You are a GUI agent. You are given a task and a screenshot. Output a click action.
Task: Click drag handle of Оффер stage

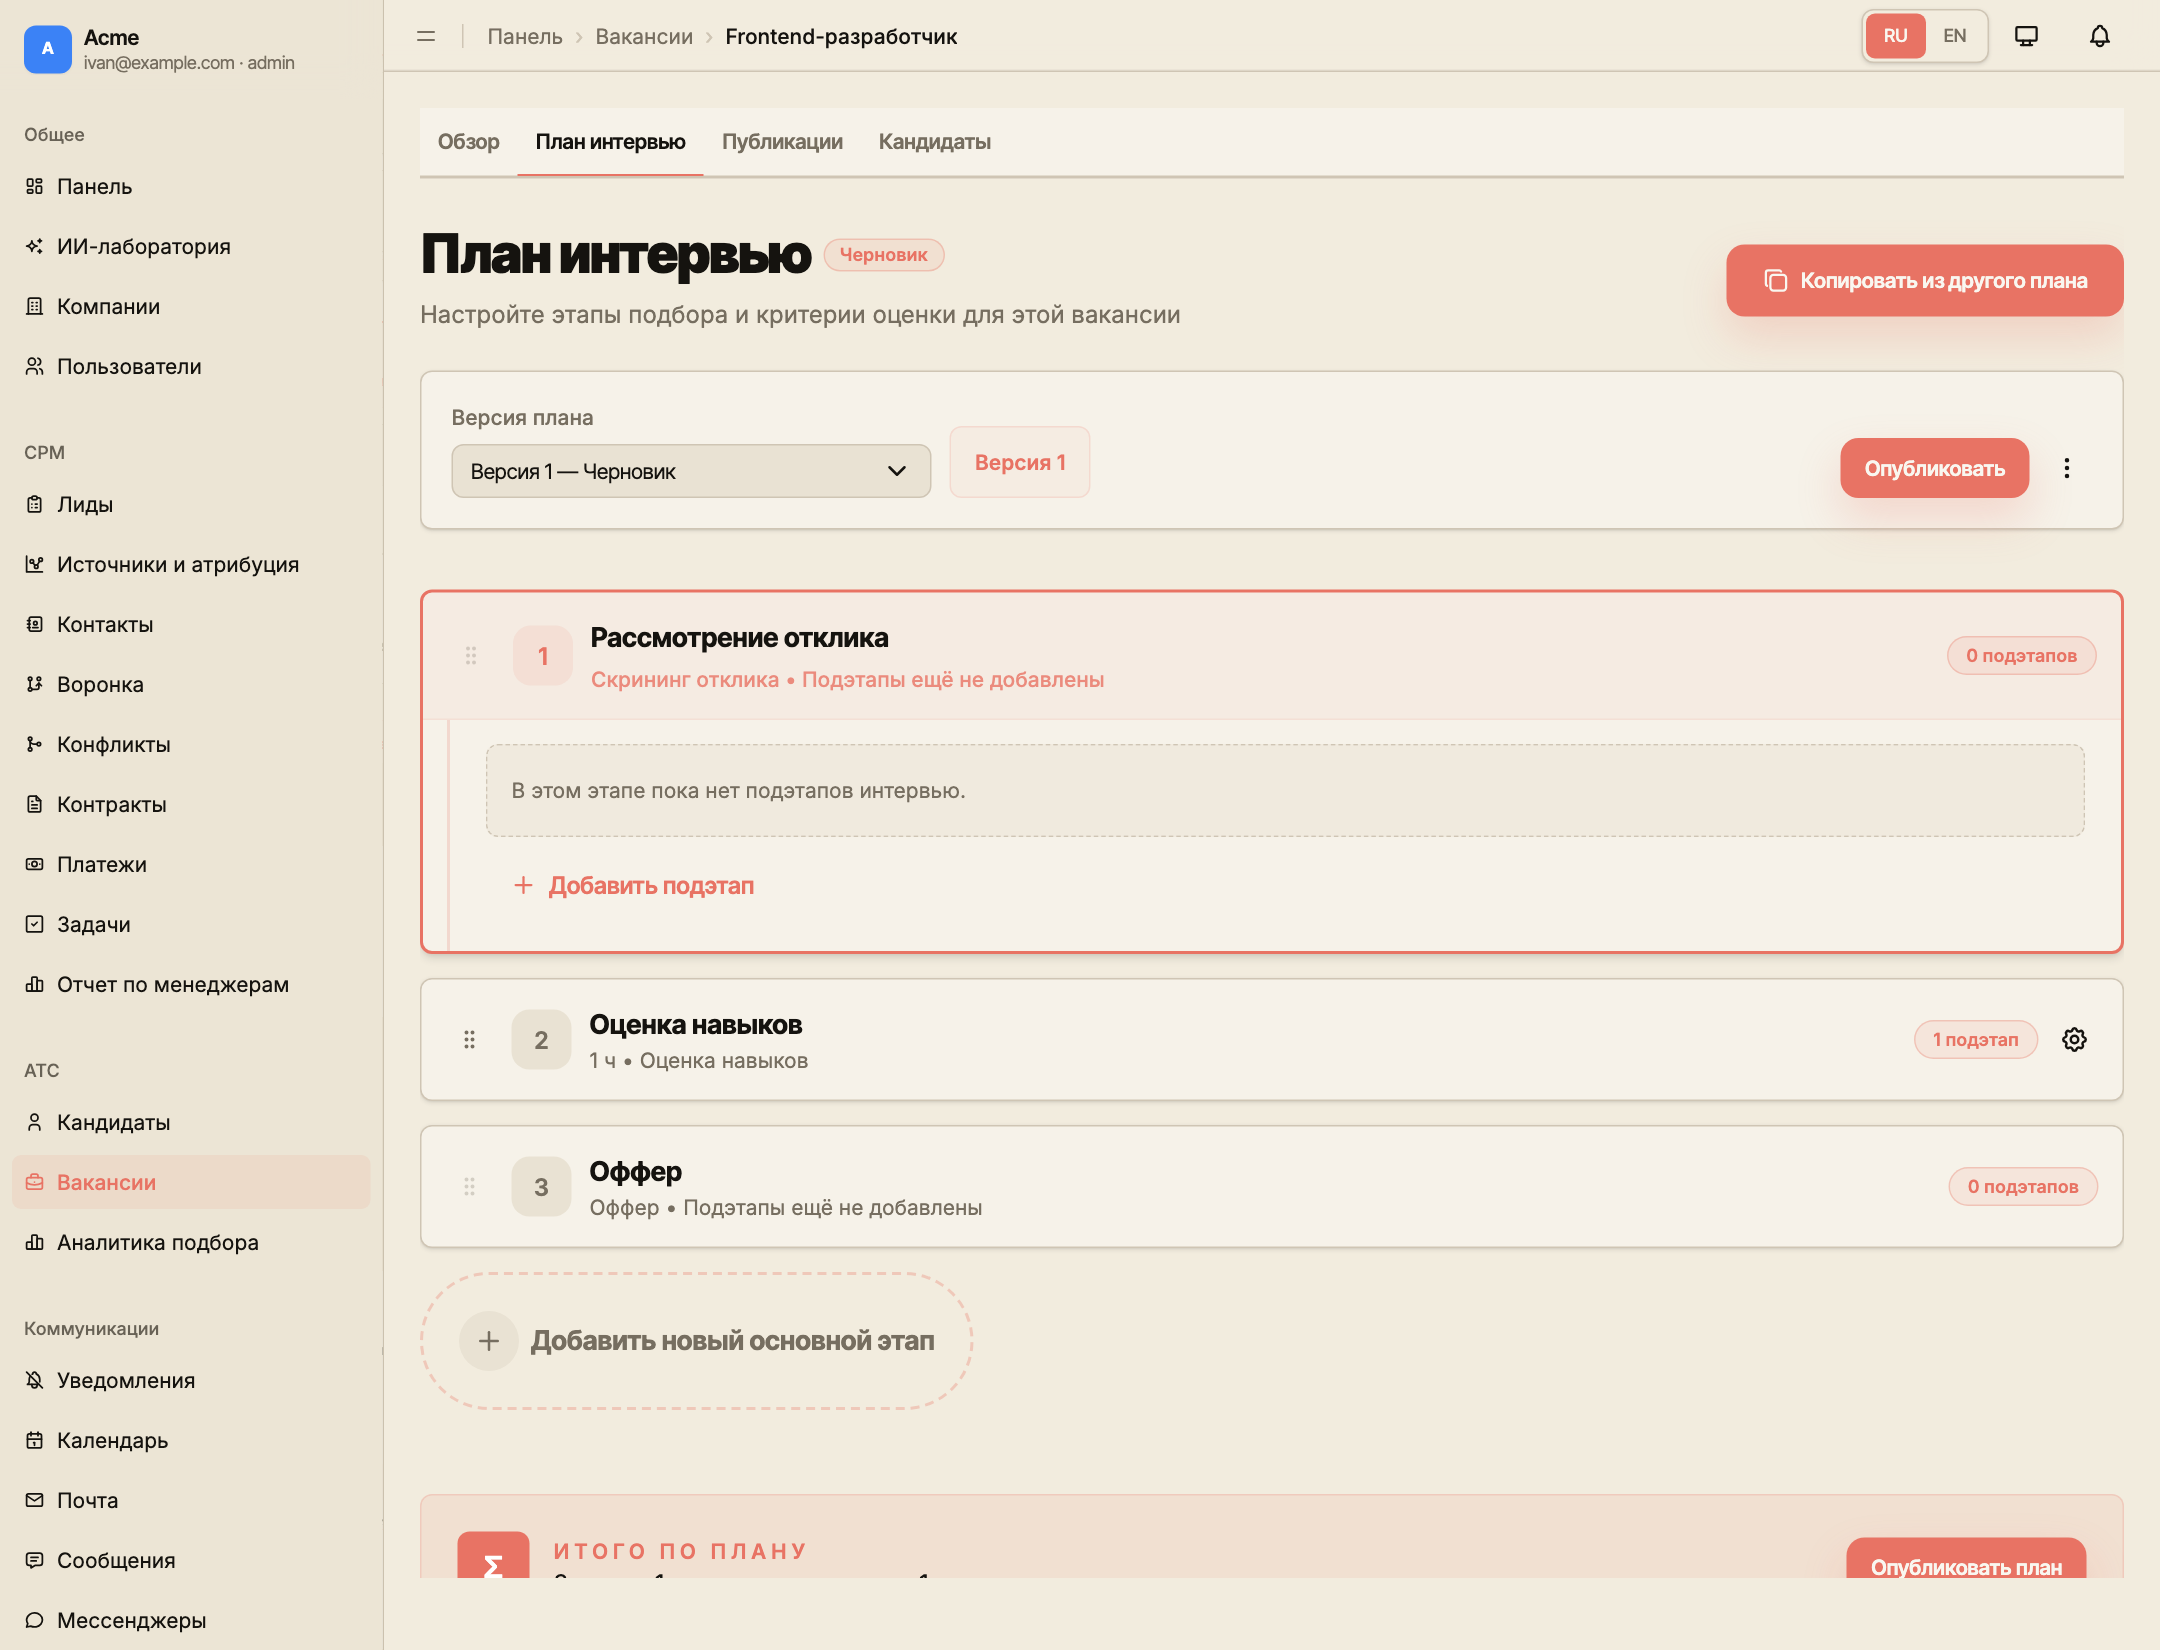469,1187
